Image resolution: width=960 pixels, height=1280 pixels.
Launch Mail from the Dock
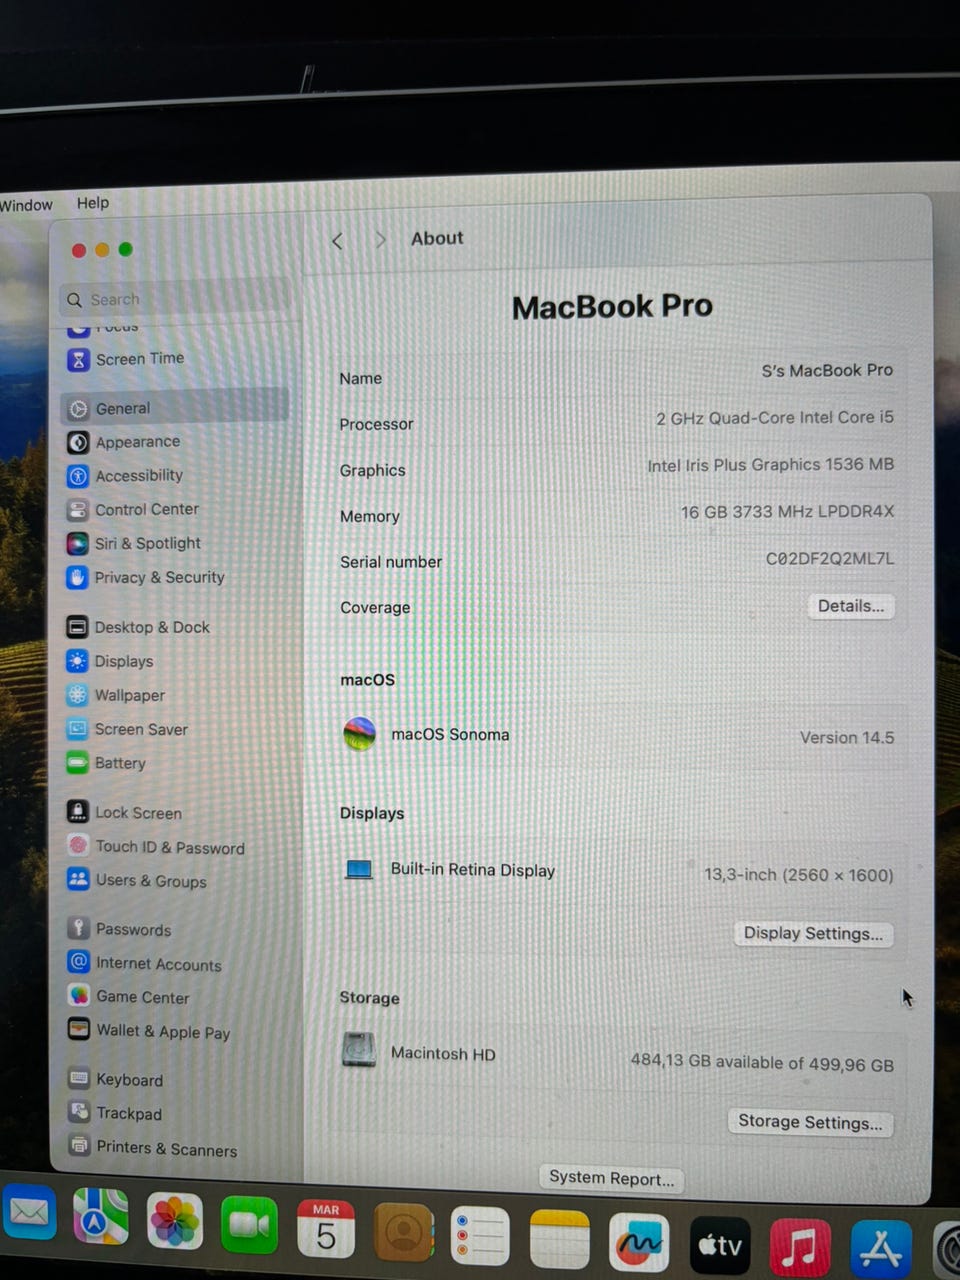coord(29,1214)
